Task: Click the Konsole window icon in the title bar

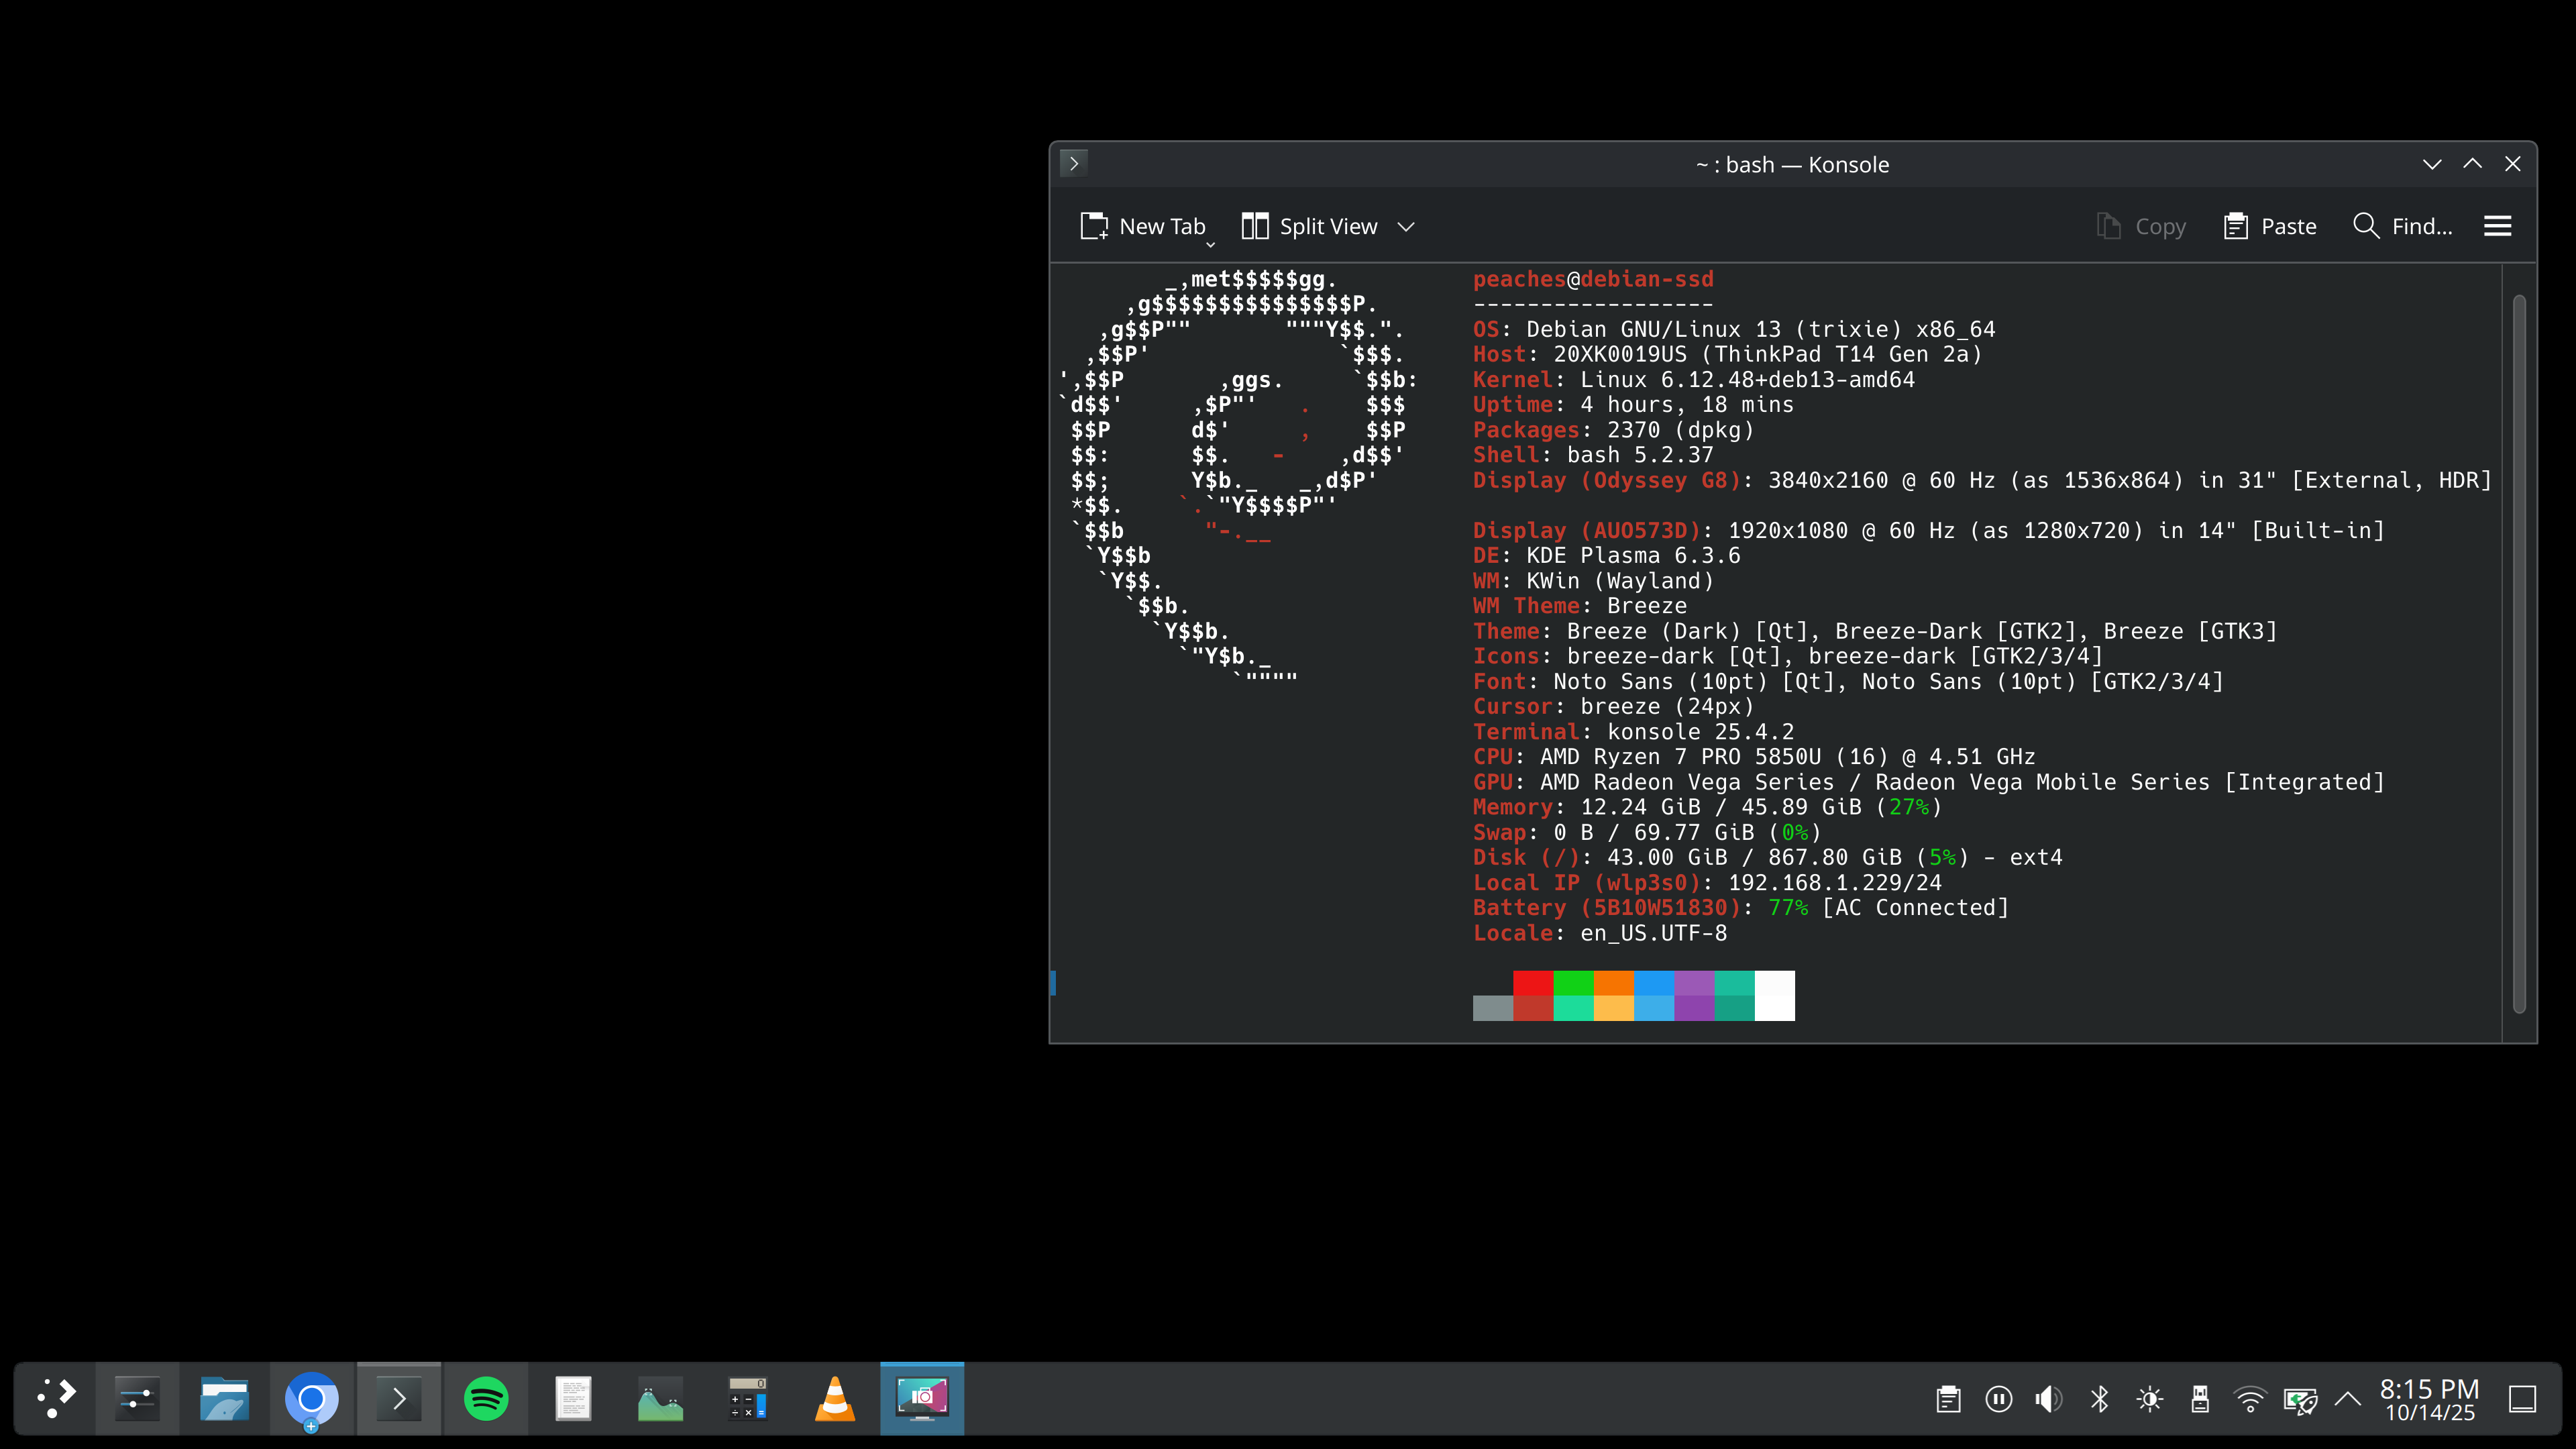Action: tap(1074, 164)
